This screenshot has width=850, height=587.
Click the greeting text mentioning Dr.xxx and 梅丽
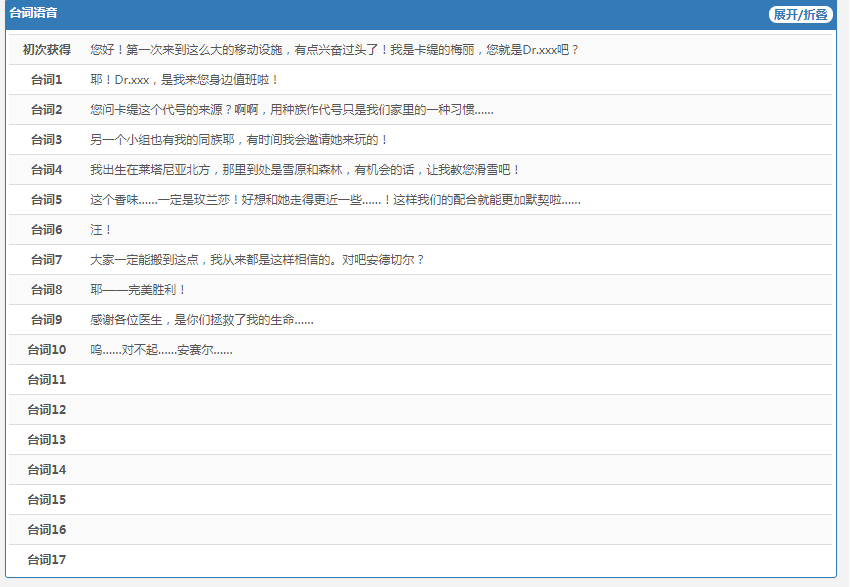coord(334,50)
